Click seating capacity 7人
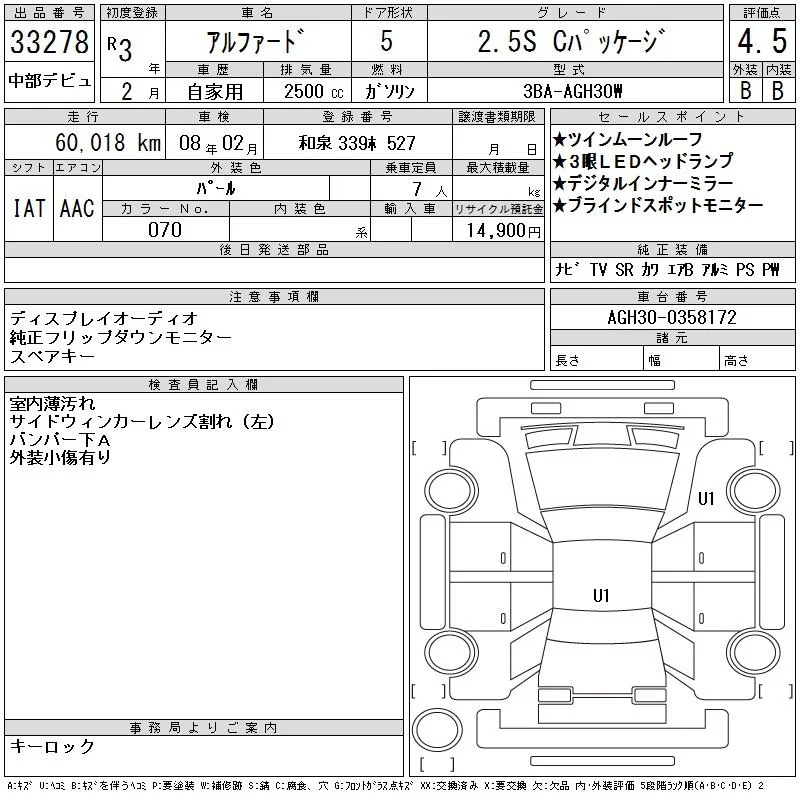The height and width of the screenshot is (800, 800). point(430,189)
